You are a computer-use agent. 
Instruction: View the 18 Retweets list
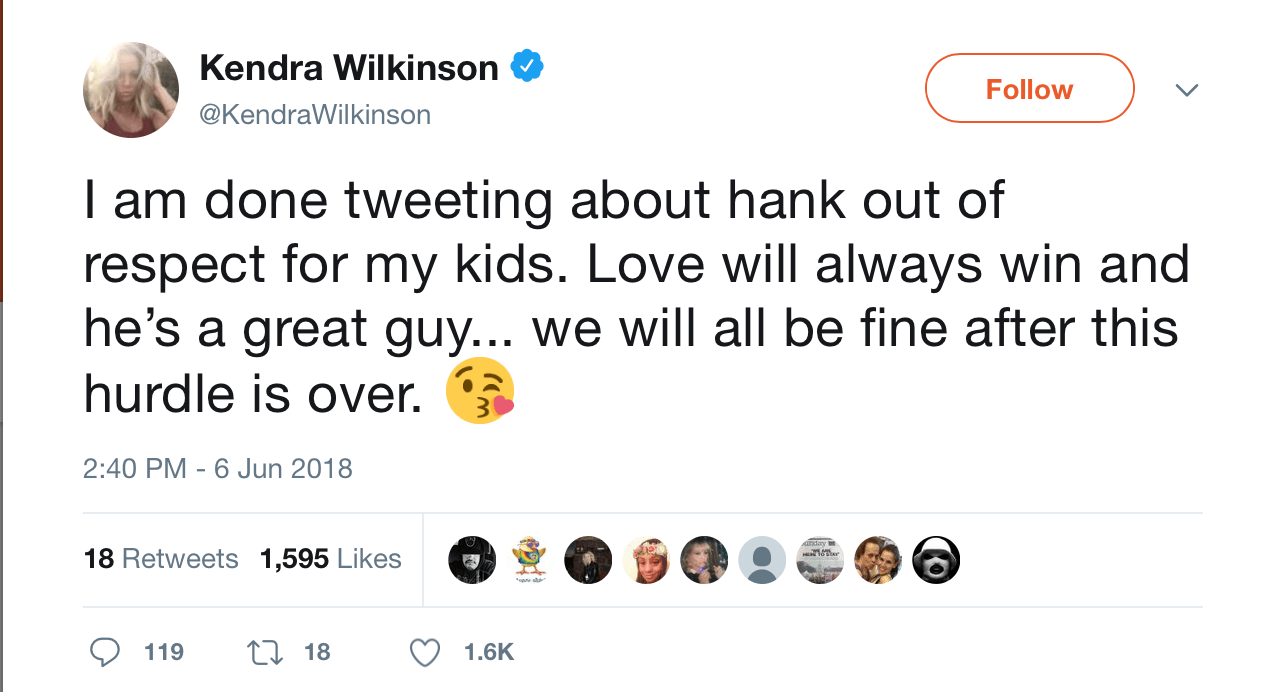coord(161,559)
